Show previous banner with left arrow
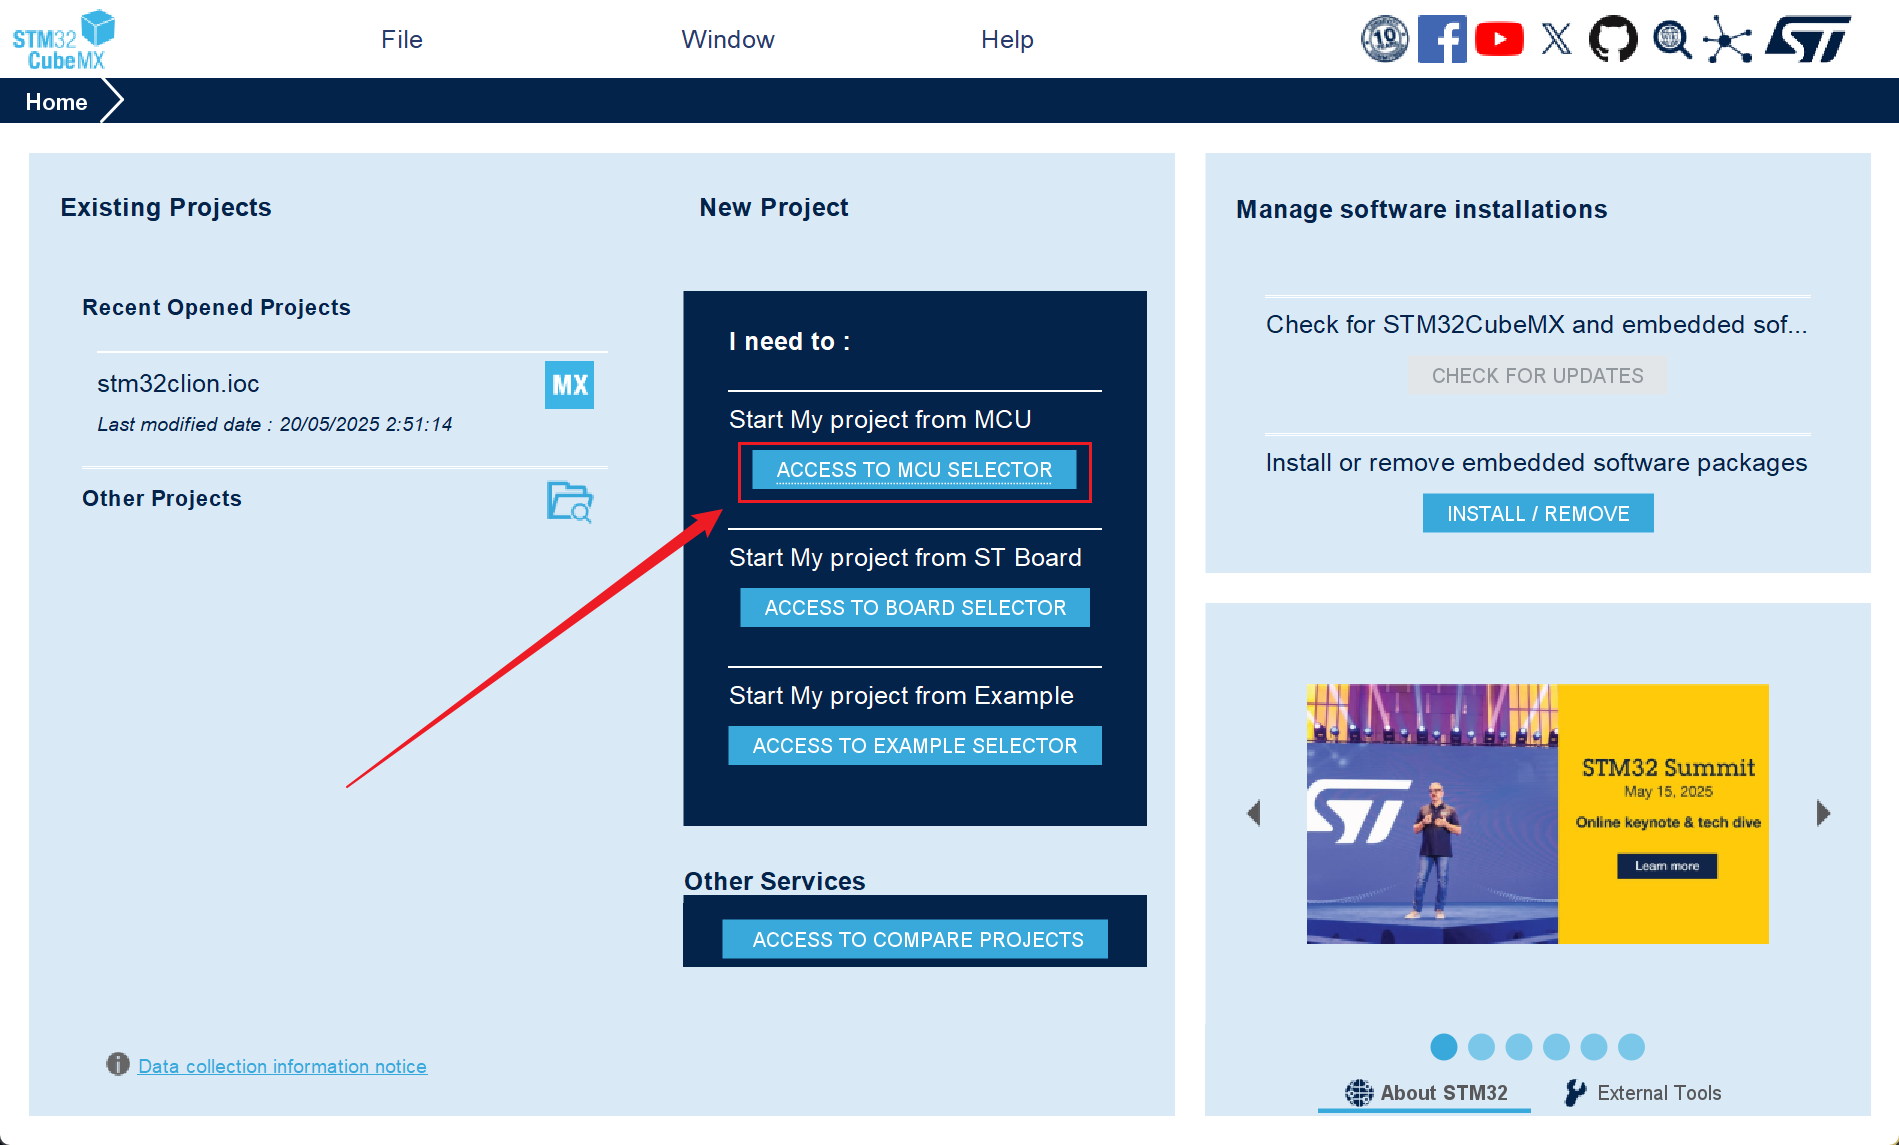Viewport: 1899px width, 1145px height. pos(1253,813)
